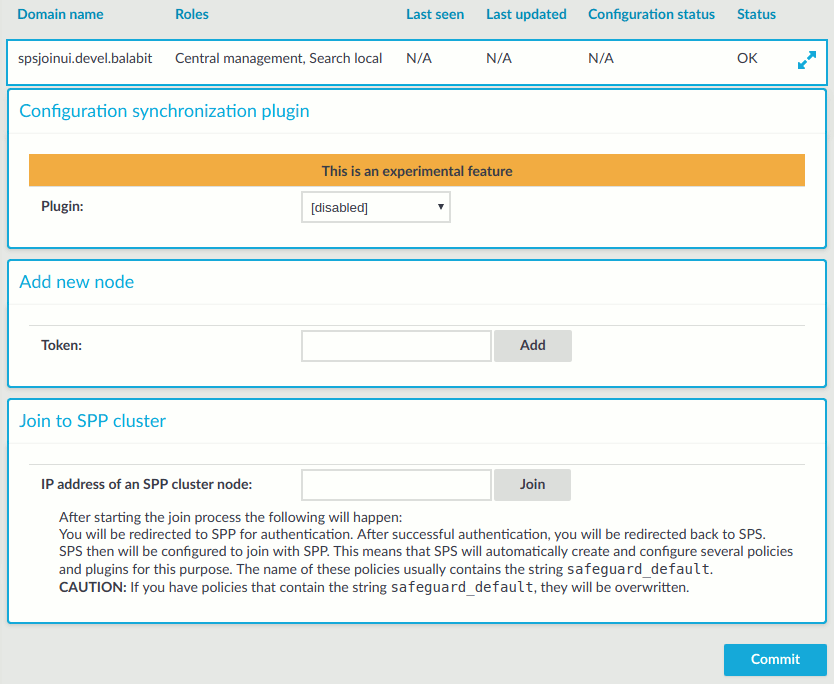Click the N/A value under Last seen
The width and height of the screenshot is (834, 684).
419,59
